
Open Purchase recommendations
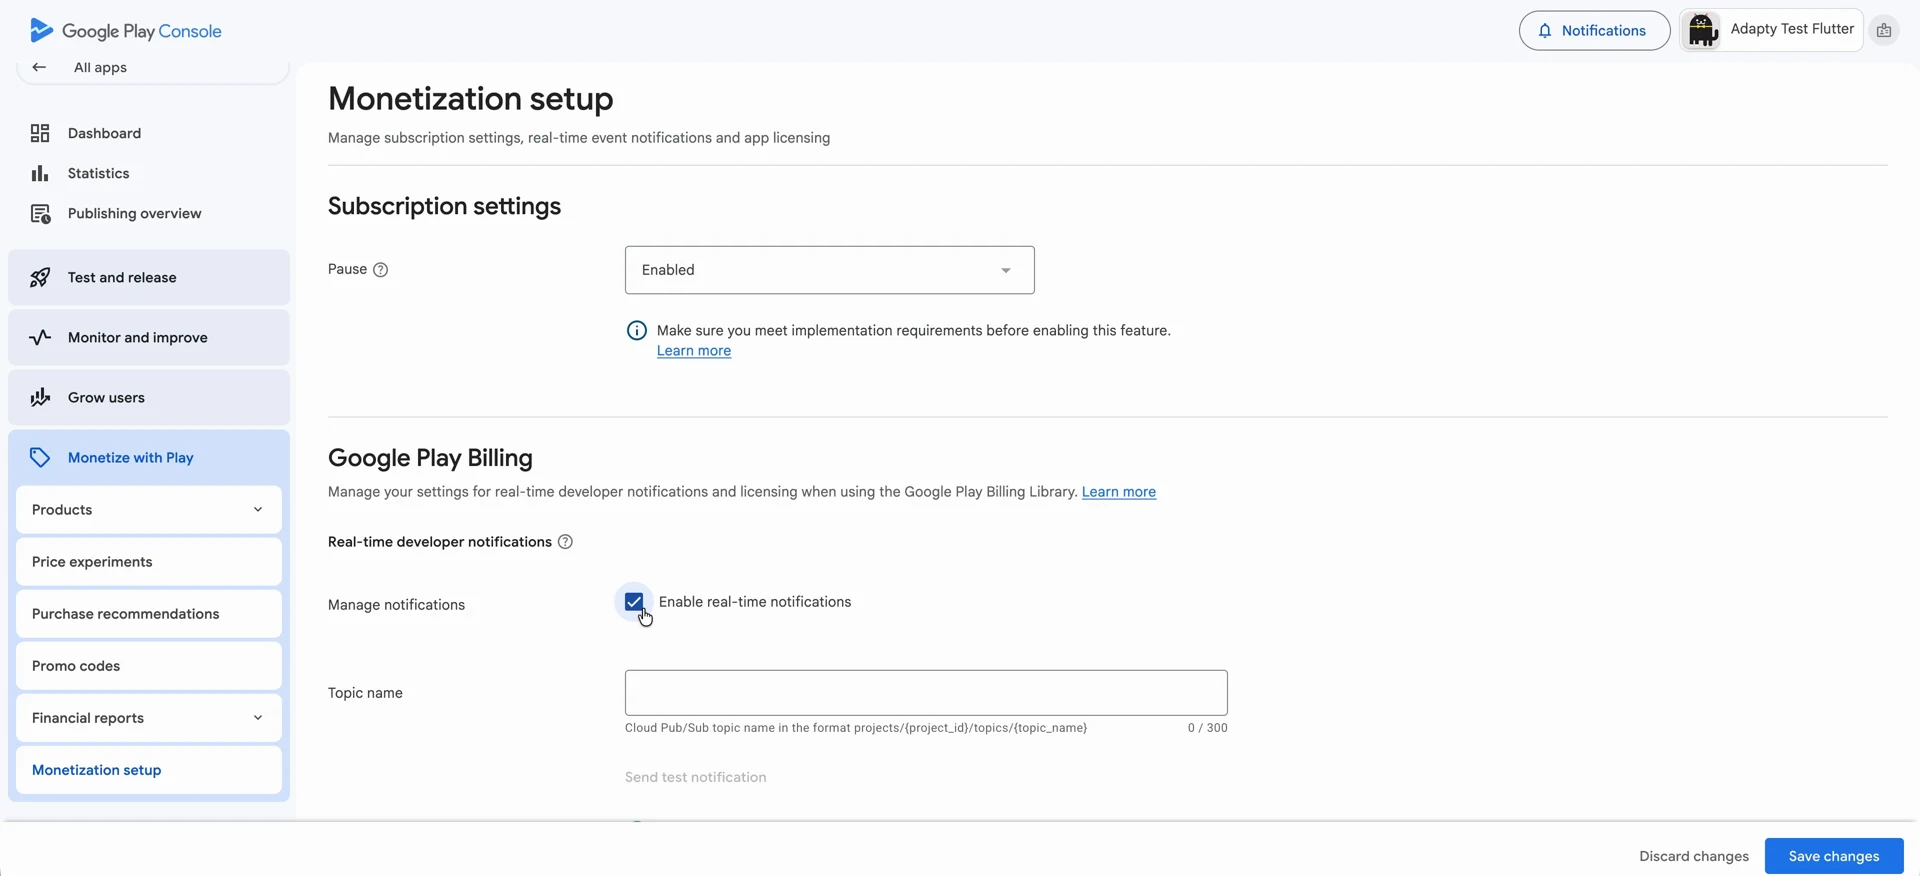[149, 614]
